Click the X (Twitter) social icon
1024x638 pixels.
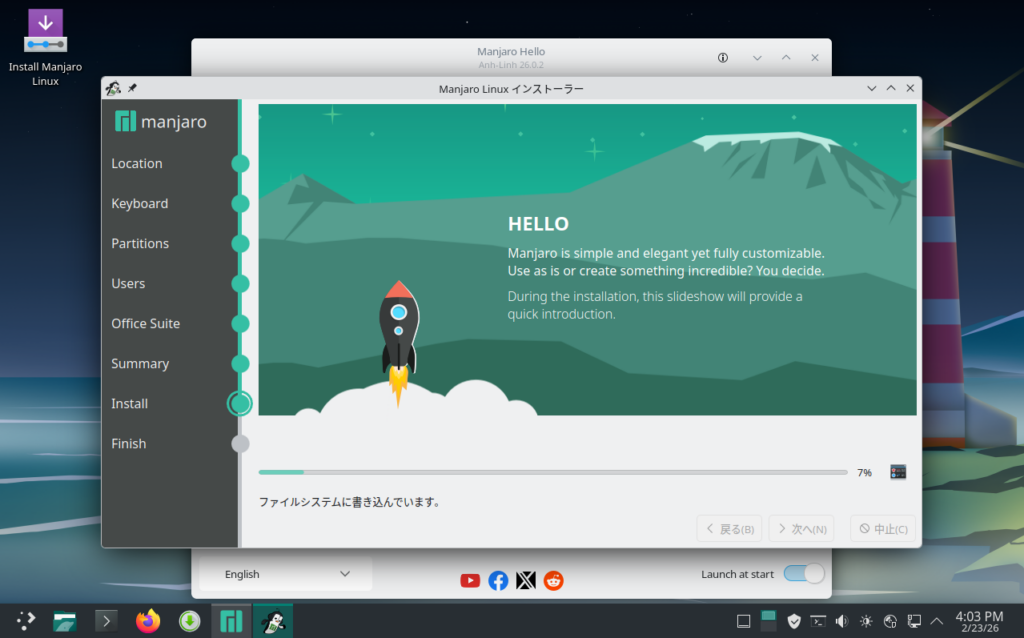click(x=526, y=580)
